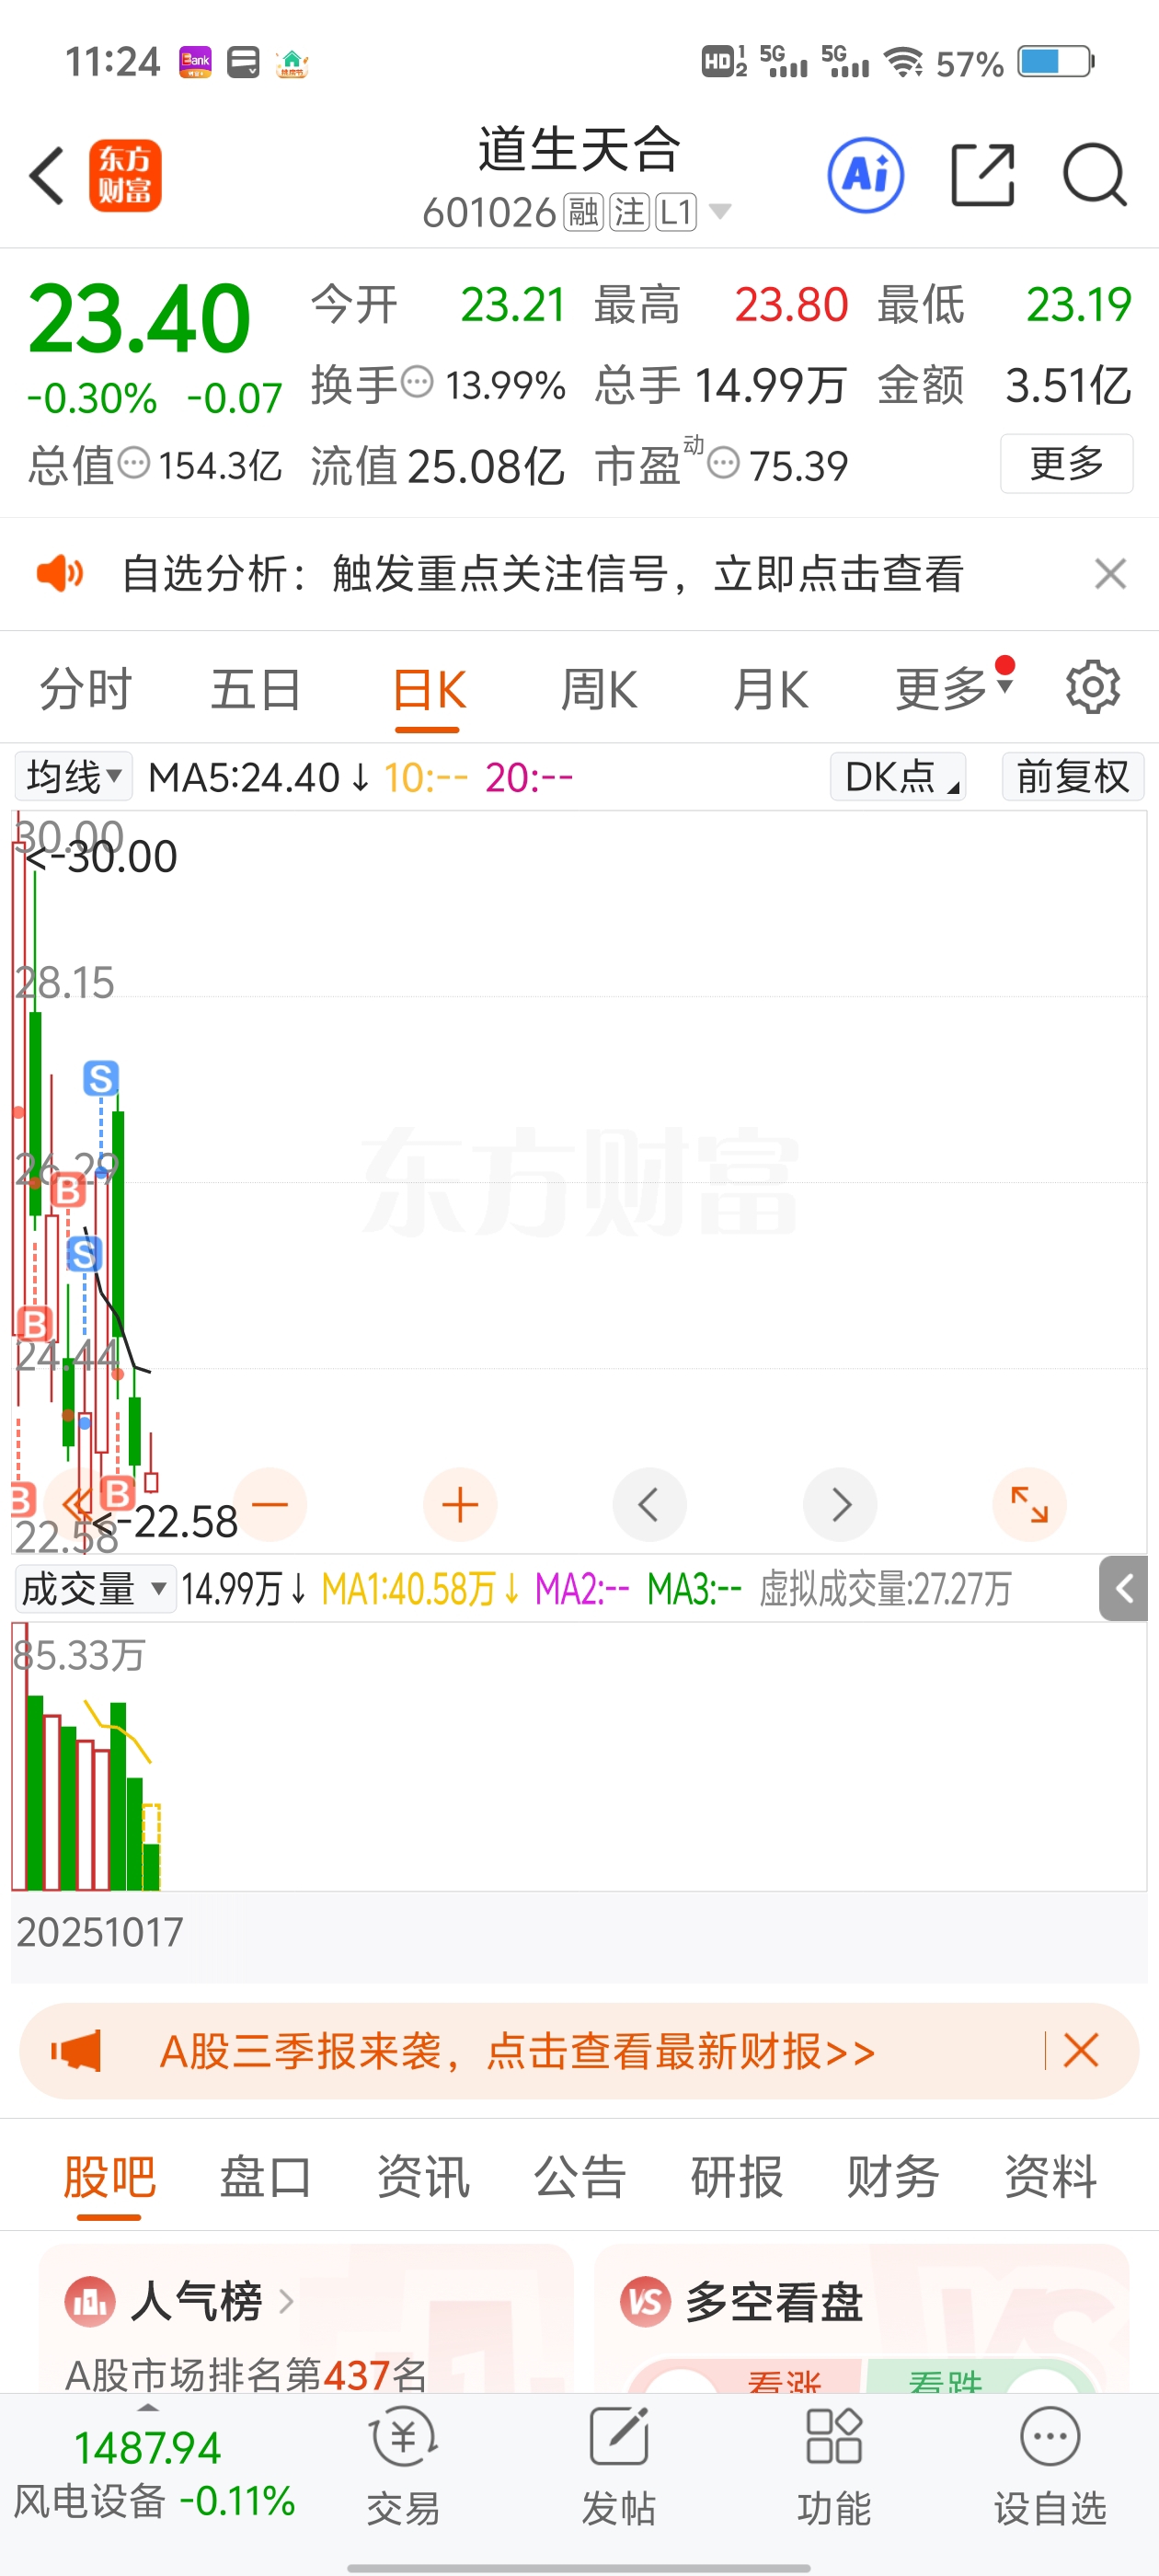1159x2576 pixels.
Task: Zoom in the K-line chart (plus)
Action: [x=460, y=1504]
